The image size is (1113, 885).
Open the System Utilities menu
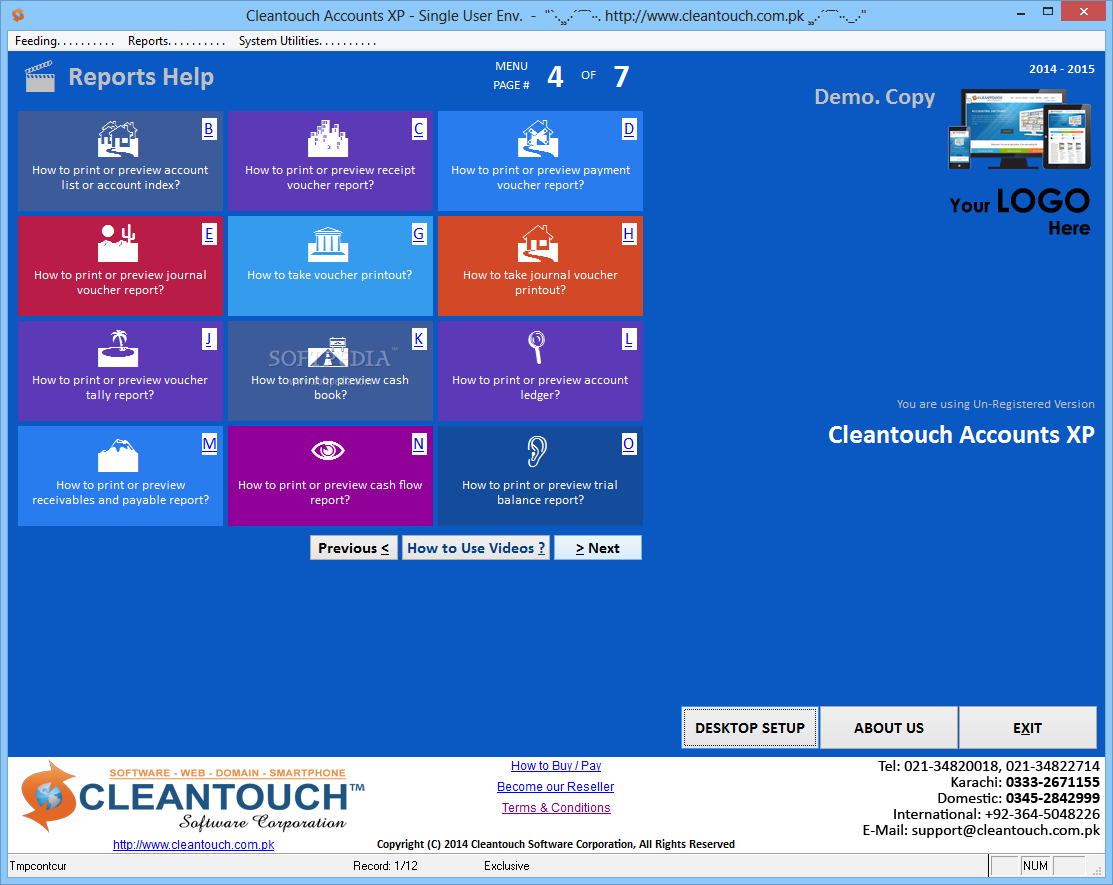[x=307, y=41]
